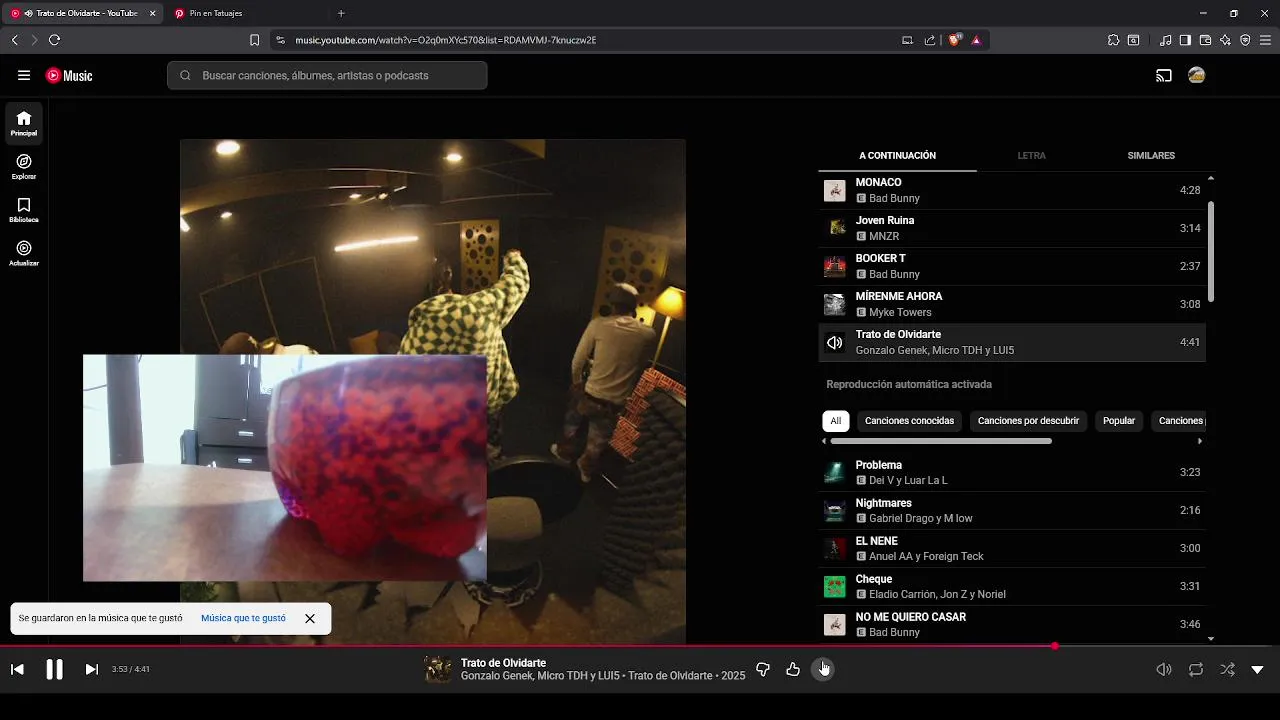Image resolution: width=1280 pixels, height=720 pixels.
Task: Toggle the browser sidebar panel
Action: pos(1185,40)
